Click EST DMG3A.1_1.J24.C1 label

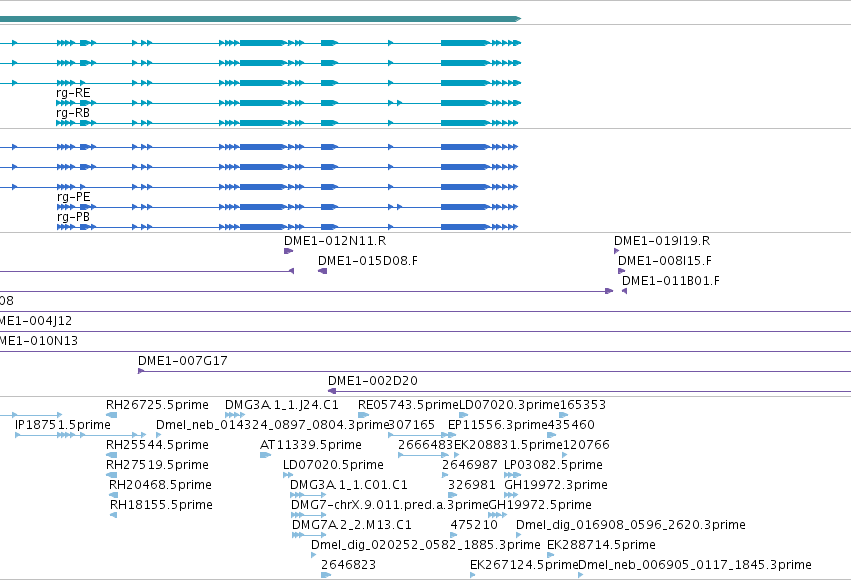282,405
